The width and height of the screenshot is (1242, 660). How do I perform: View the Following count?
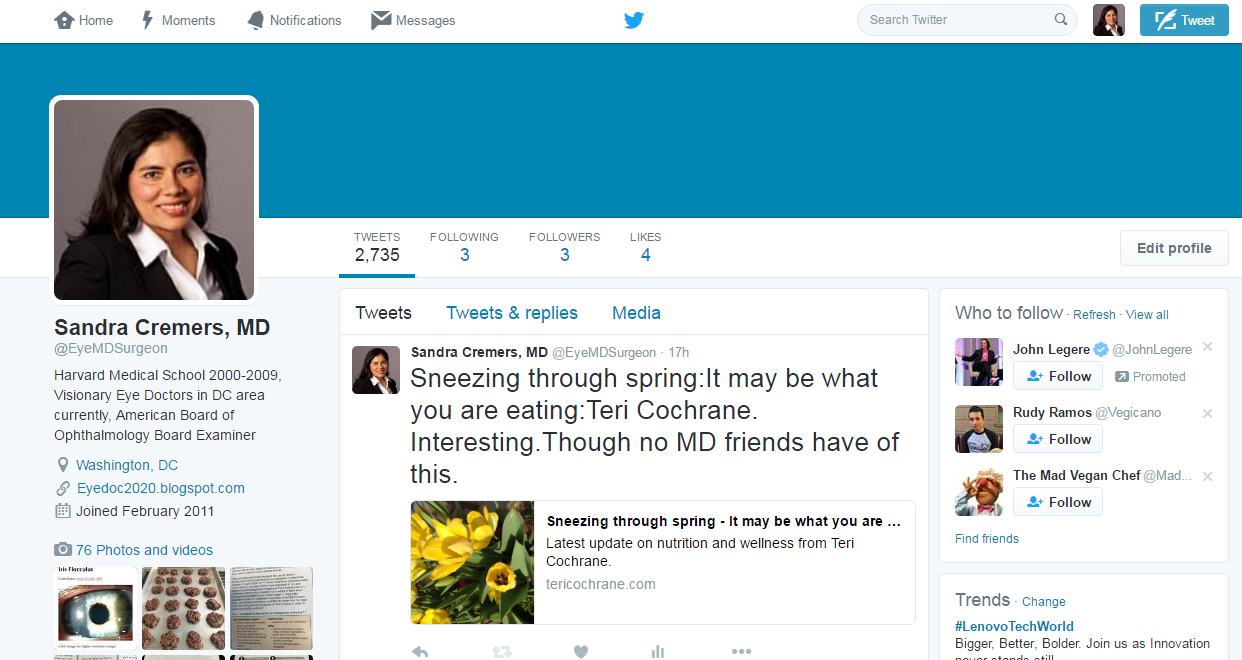click(x=464, y=247)
